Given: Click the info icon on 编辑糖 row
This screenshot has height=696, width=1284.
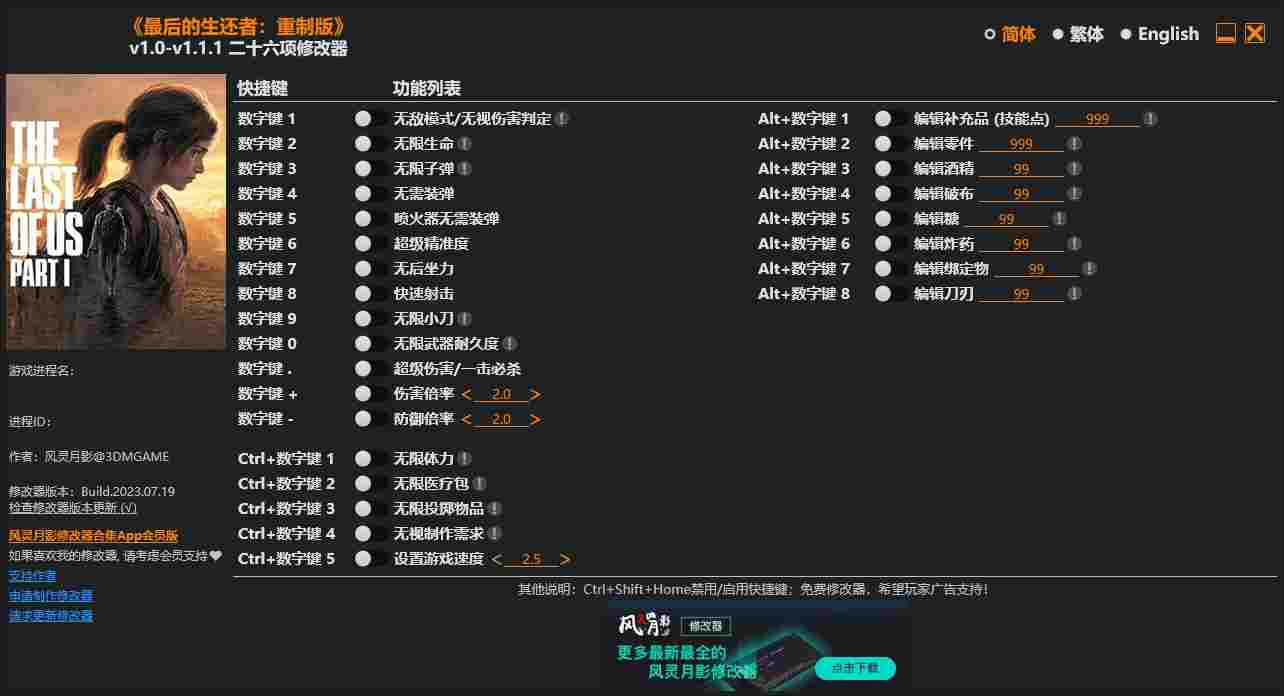Looking at the screenshot, I should click(x=1060, y=219).
